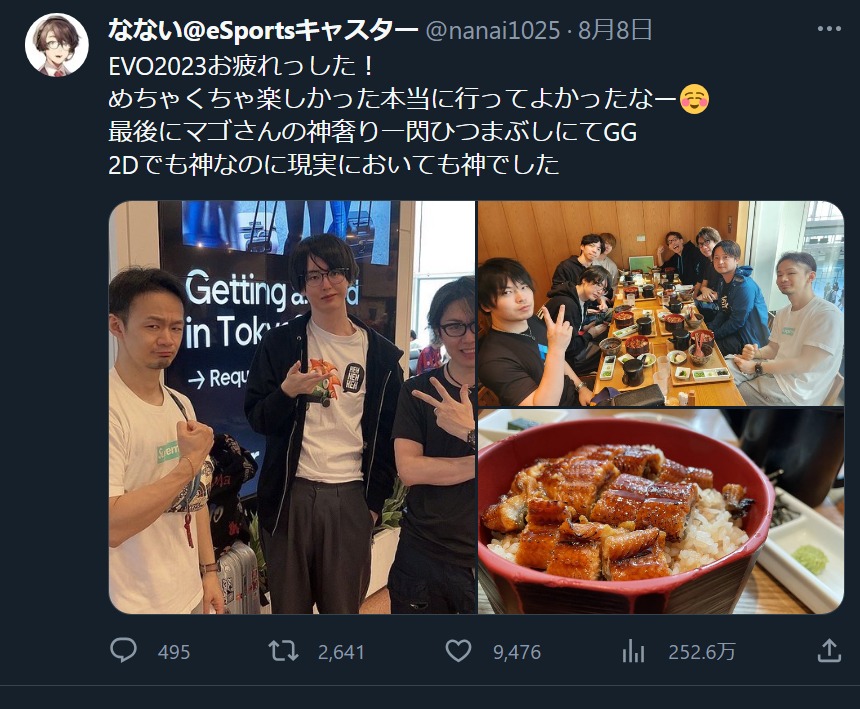Open view analytics bar chart icon

click(x=633, y=651)
